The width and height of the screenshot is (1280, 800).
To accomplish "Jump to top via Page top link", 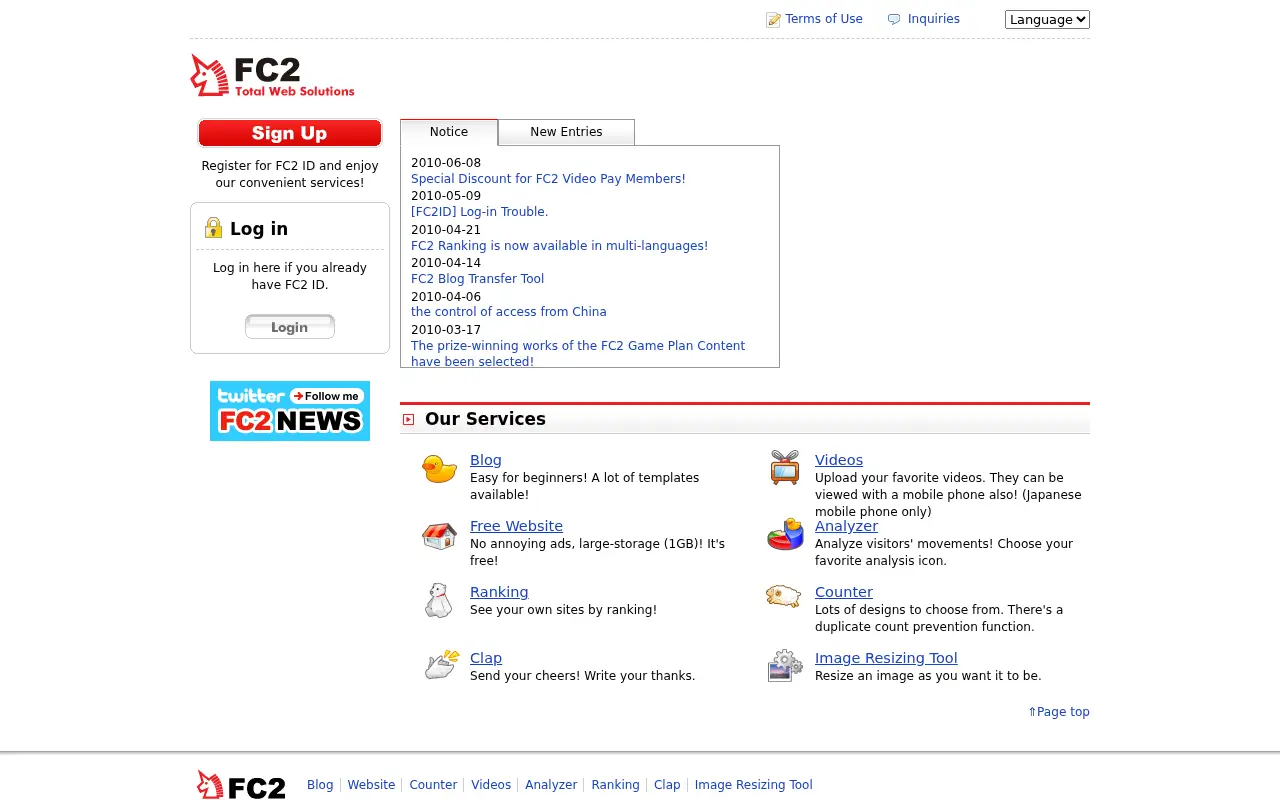I will click(1059, 712).
